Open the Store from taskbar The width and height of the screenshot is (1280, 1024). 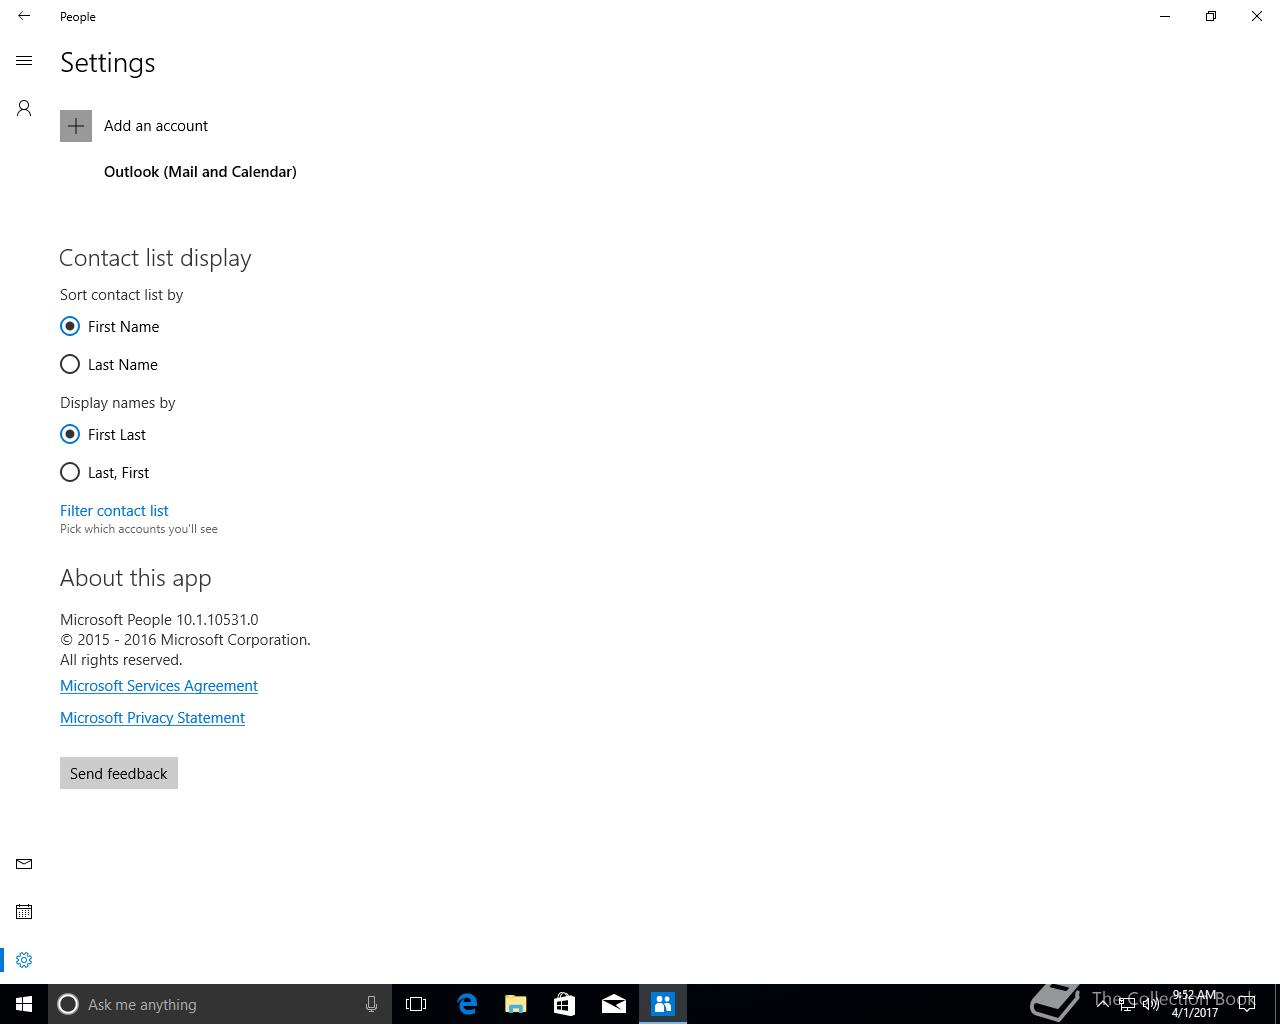coord(565,1004)
